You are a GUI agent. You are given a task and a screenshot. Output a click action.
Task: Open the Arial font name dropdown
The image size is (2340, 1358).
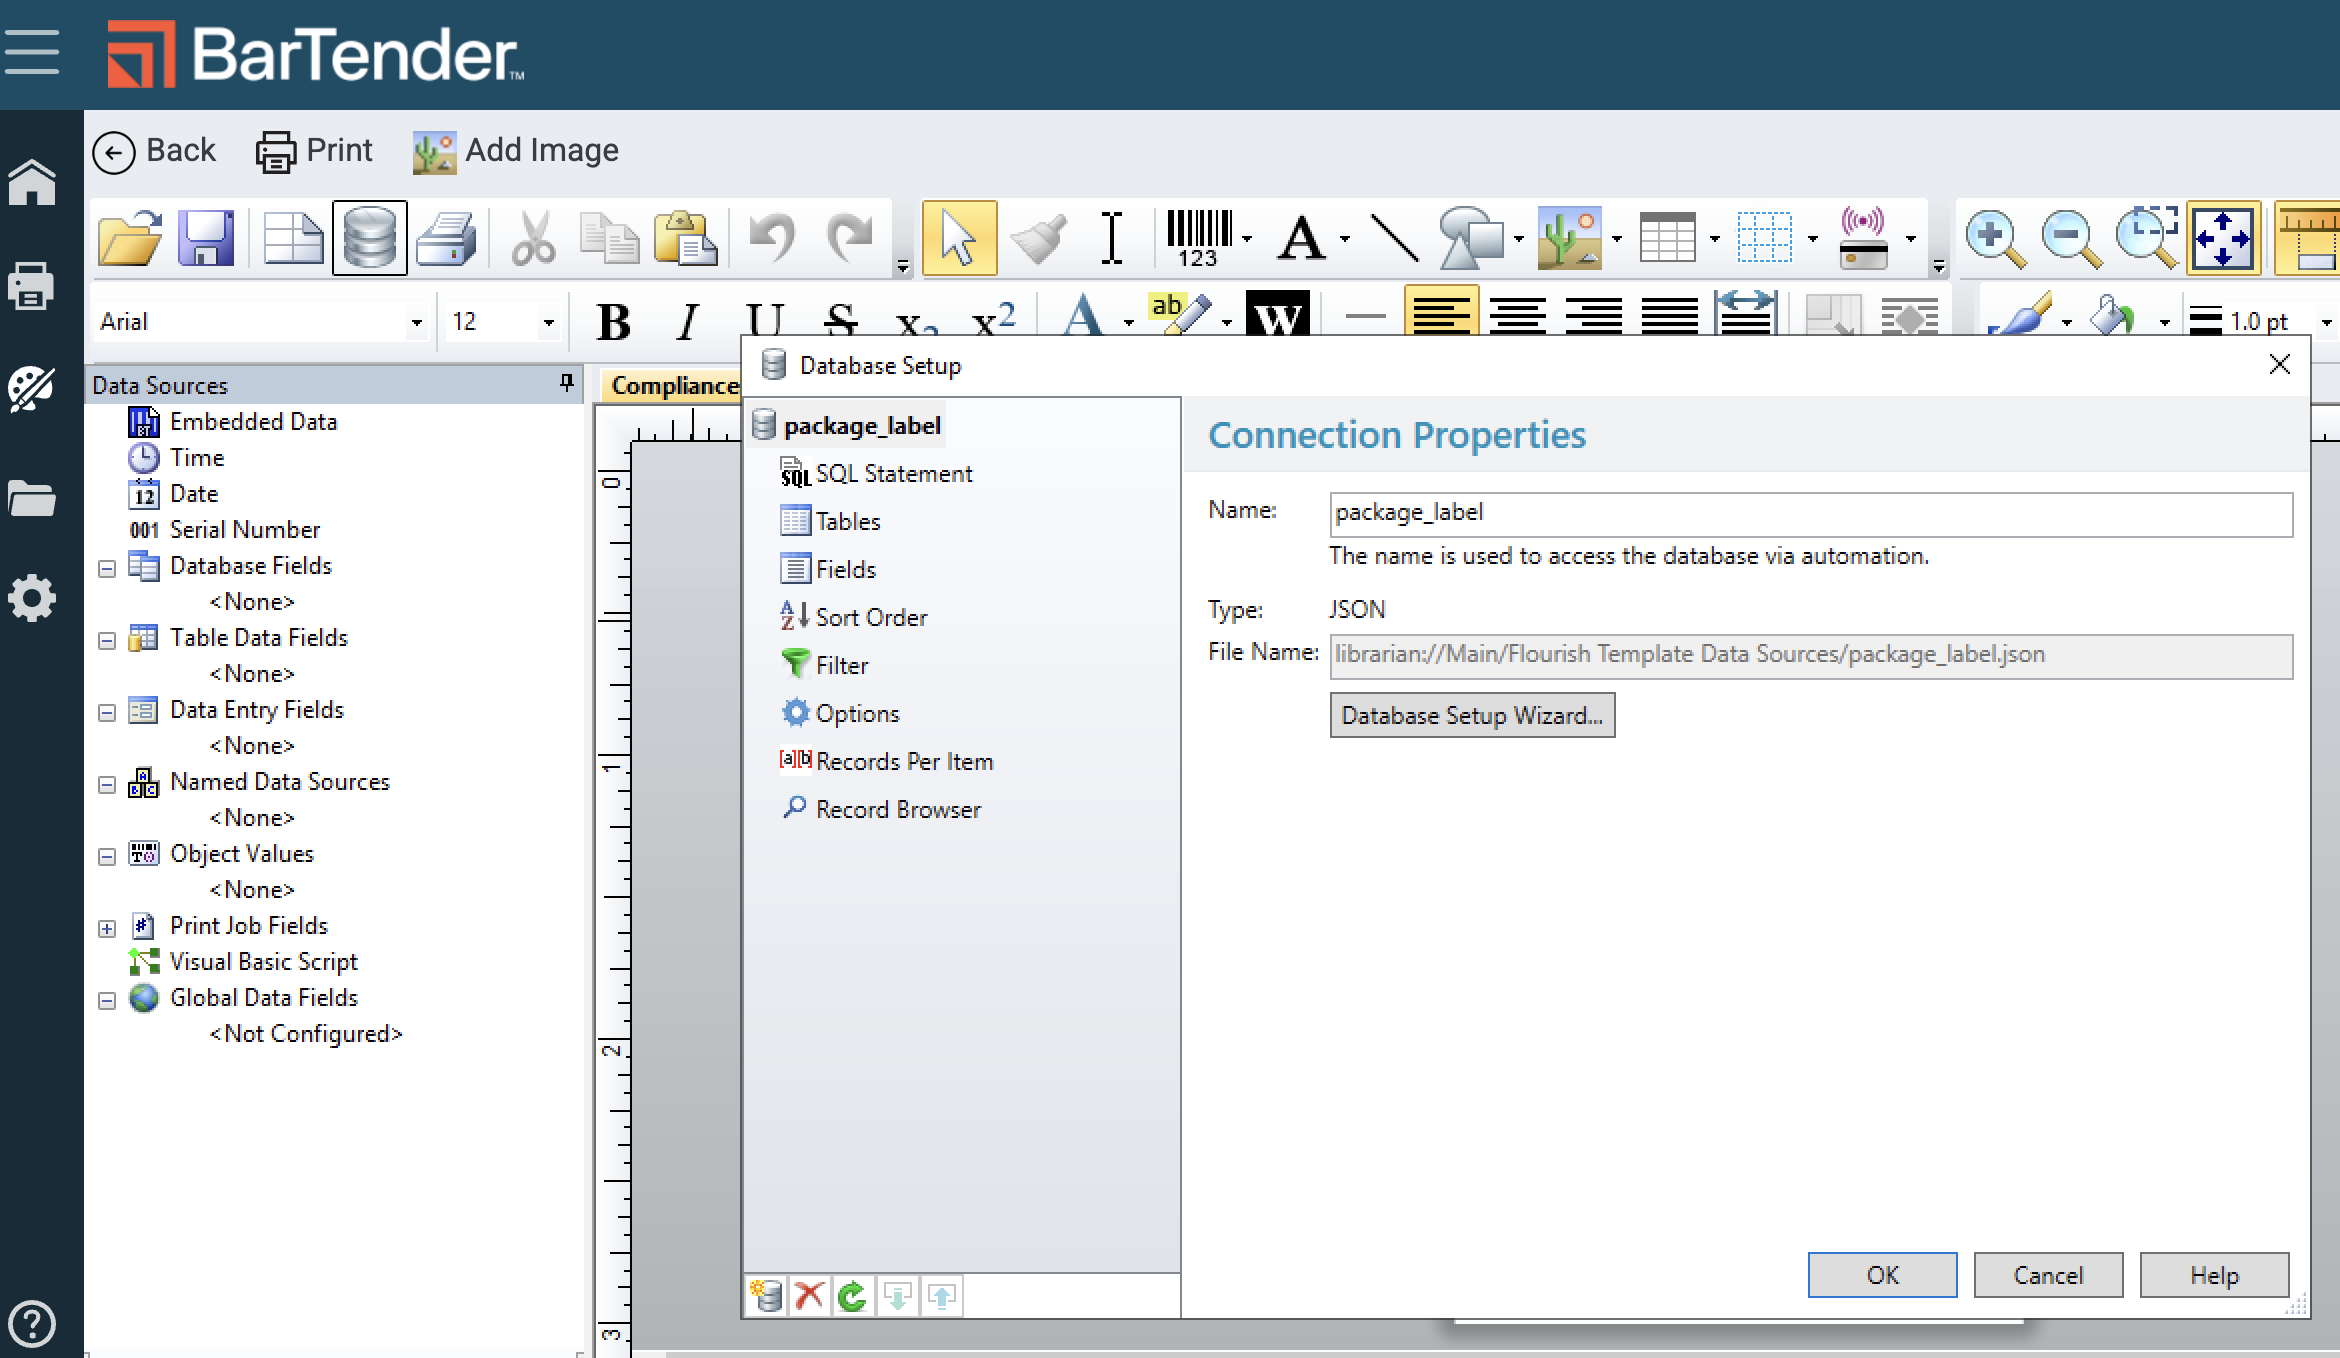[416, 322]
